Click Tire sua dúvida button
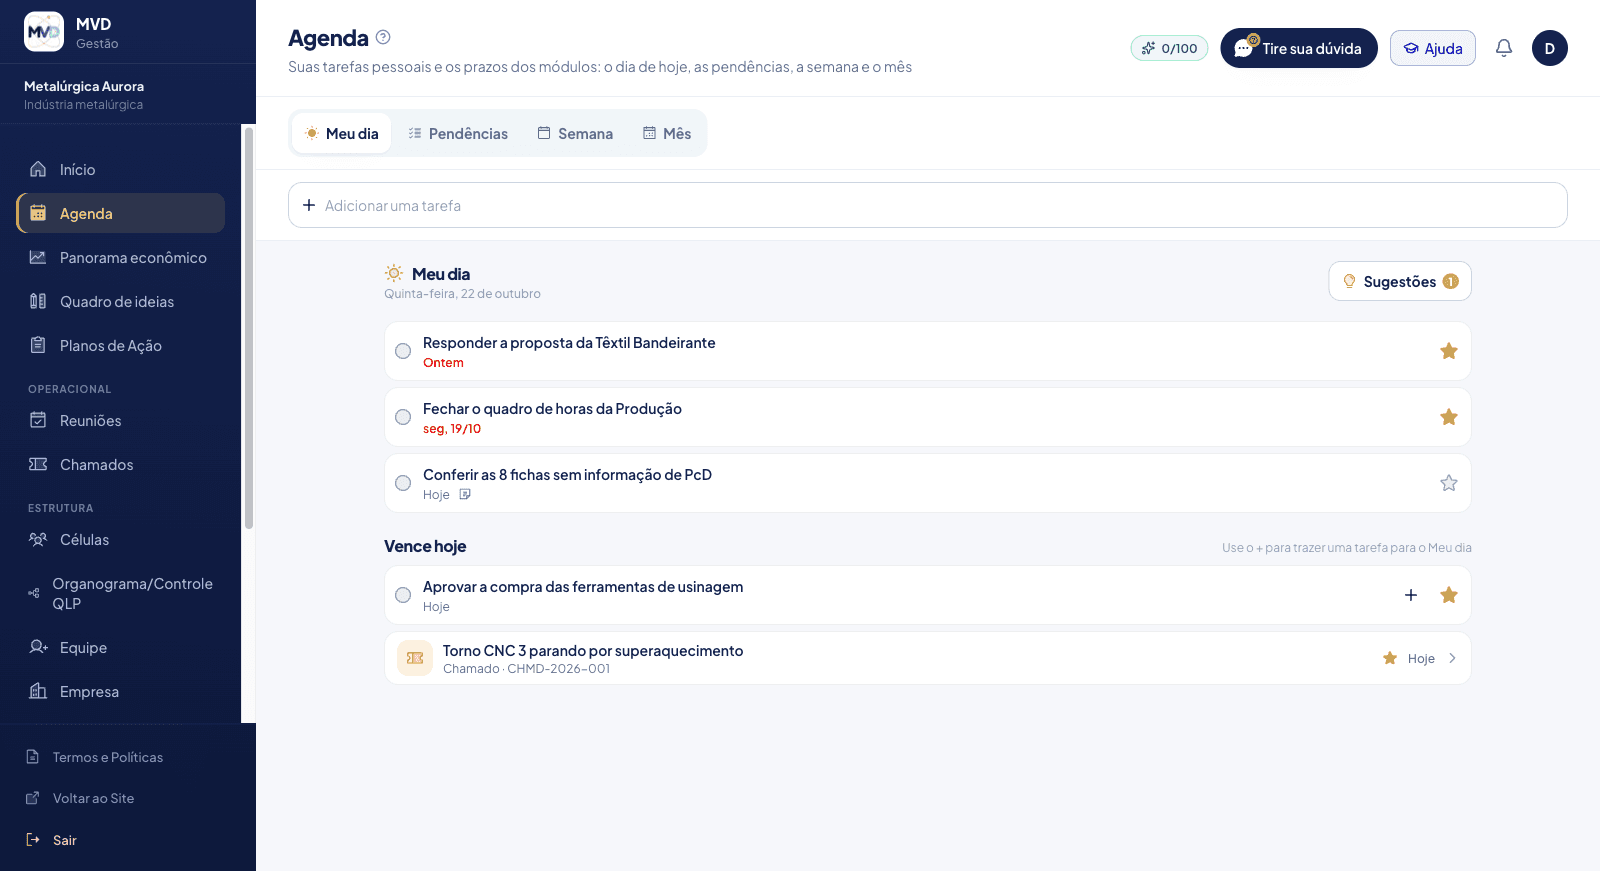1600x871 pixels. (x=1299, y=48)
